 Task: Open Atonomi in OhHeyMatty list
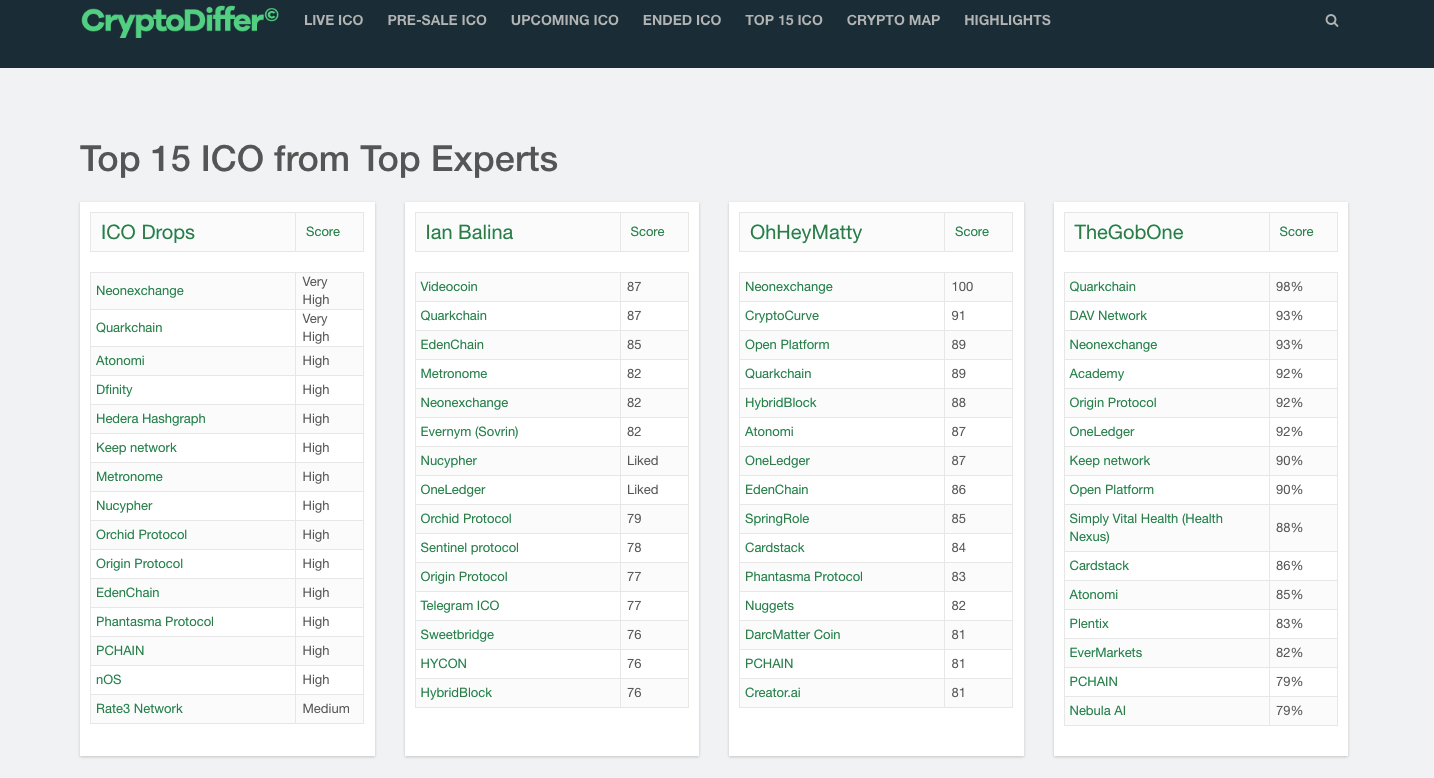point(769,432)
